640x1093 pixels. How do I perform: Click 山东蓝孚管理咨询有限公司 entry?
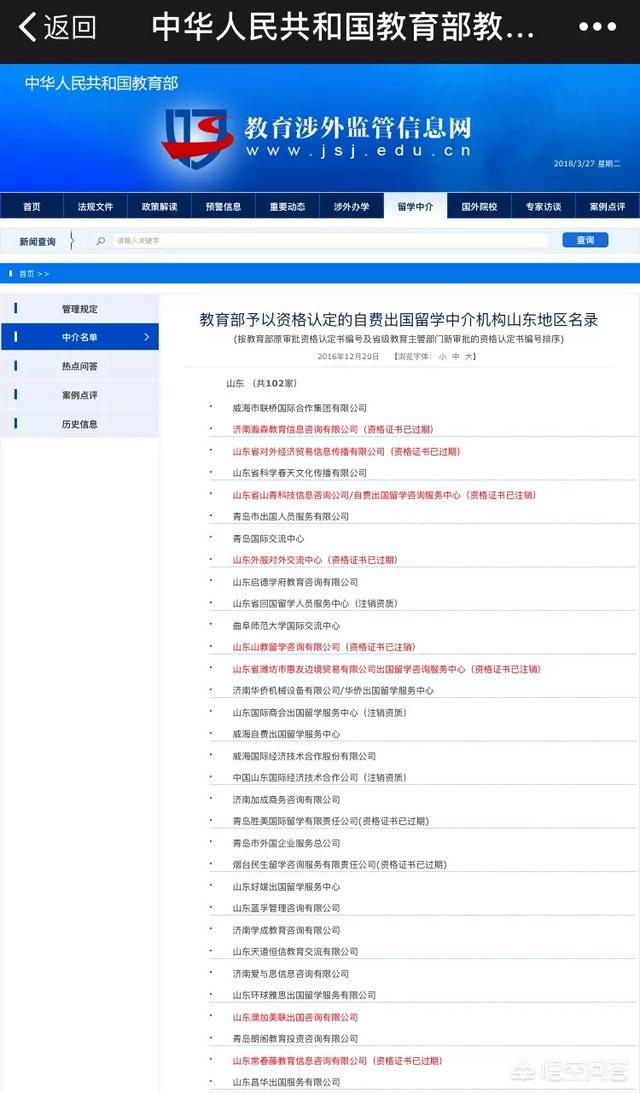click(287, 908)
